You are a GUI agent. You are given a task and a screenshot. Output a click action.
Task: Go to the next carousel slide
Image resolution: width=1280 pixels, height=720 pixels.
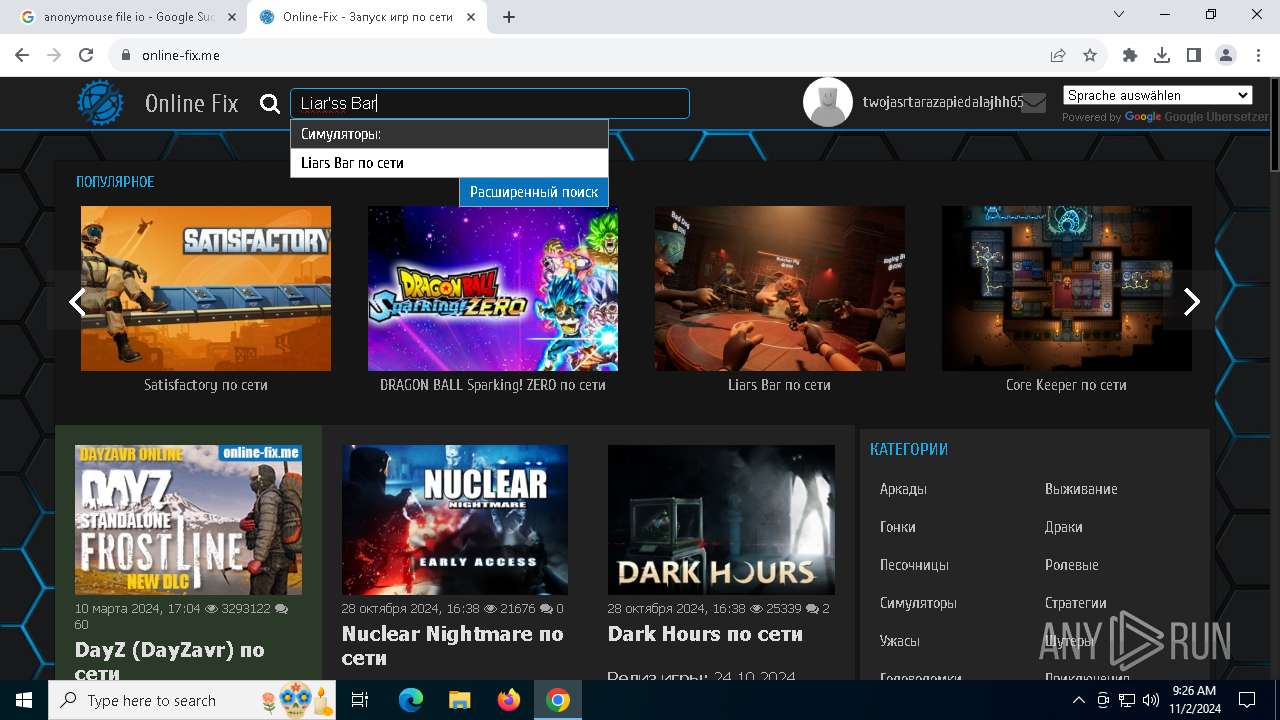click(x=1191, y=301)
